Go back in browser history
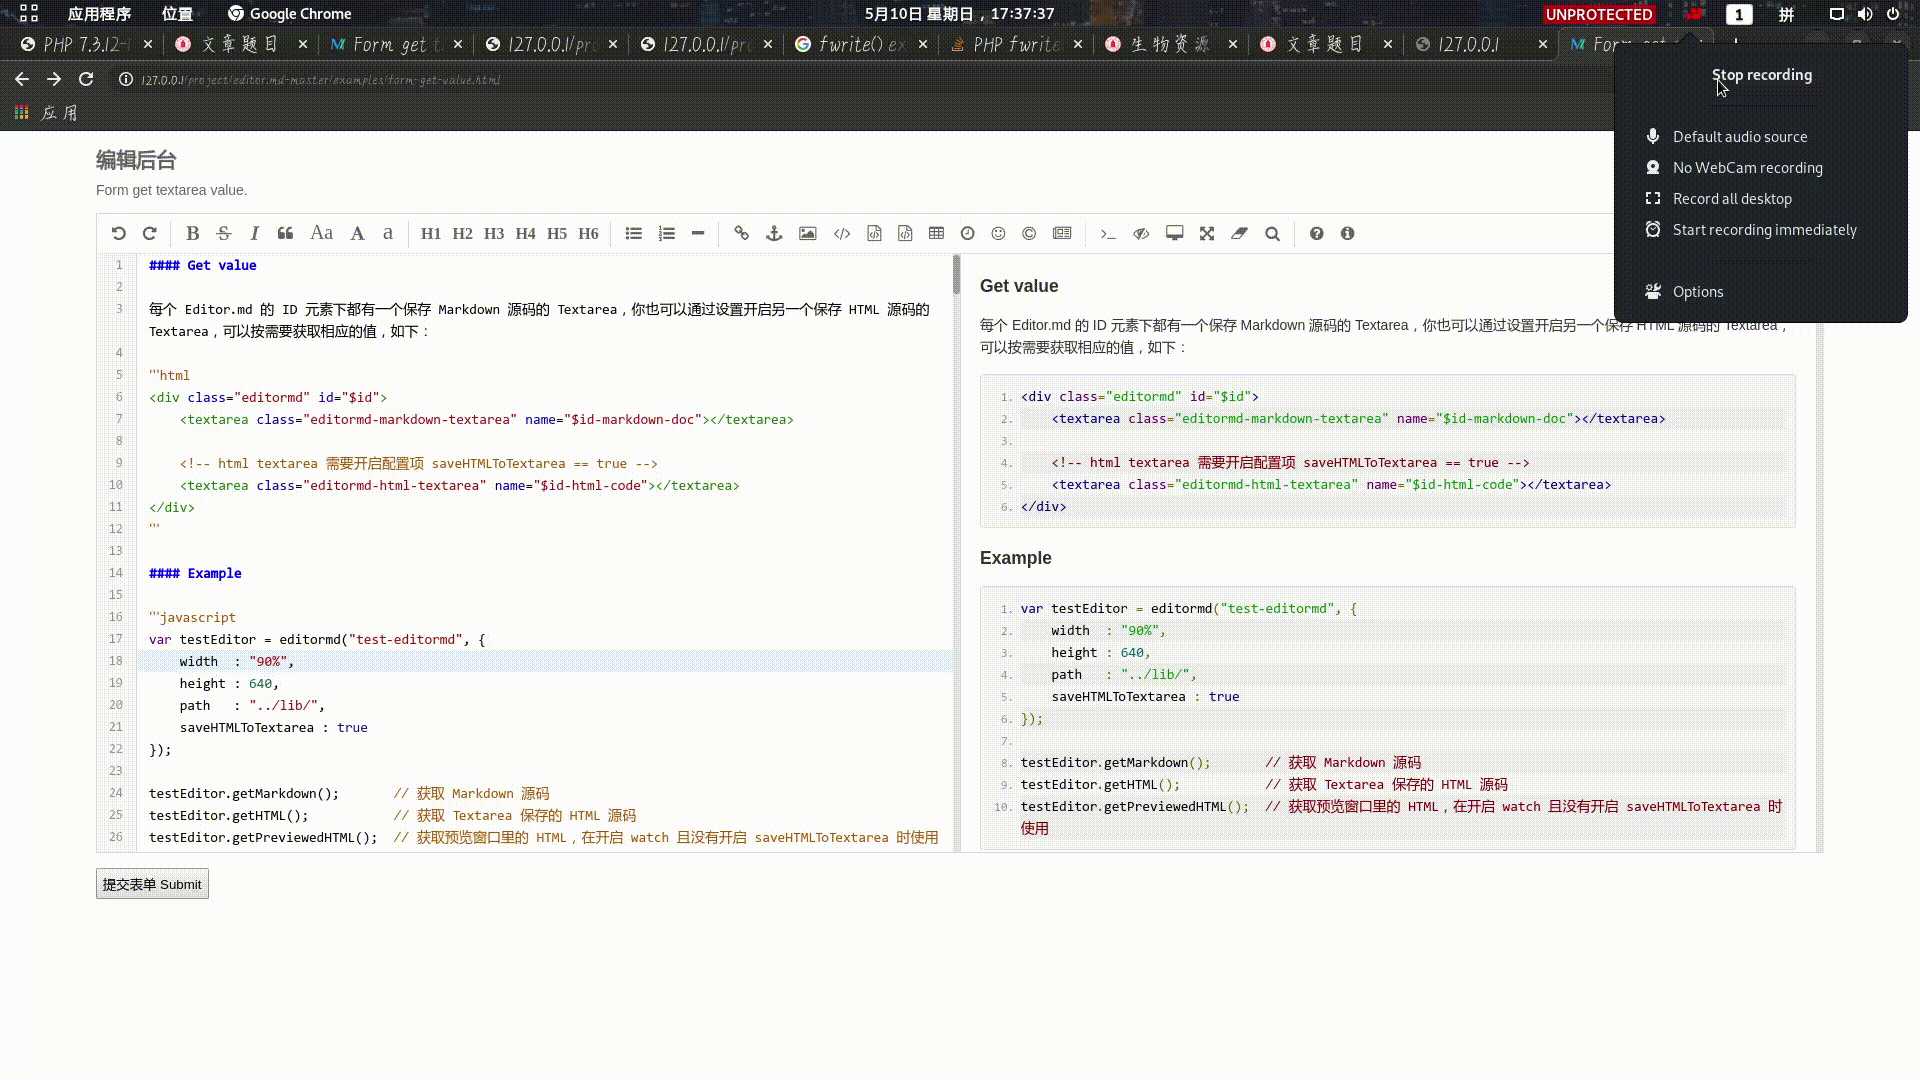This screenshot has width=1920, height=1080. click(22, 79)
